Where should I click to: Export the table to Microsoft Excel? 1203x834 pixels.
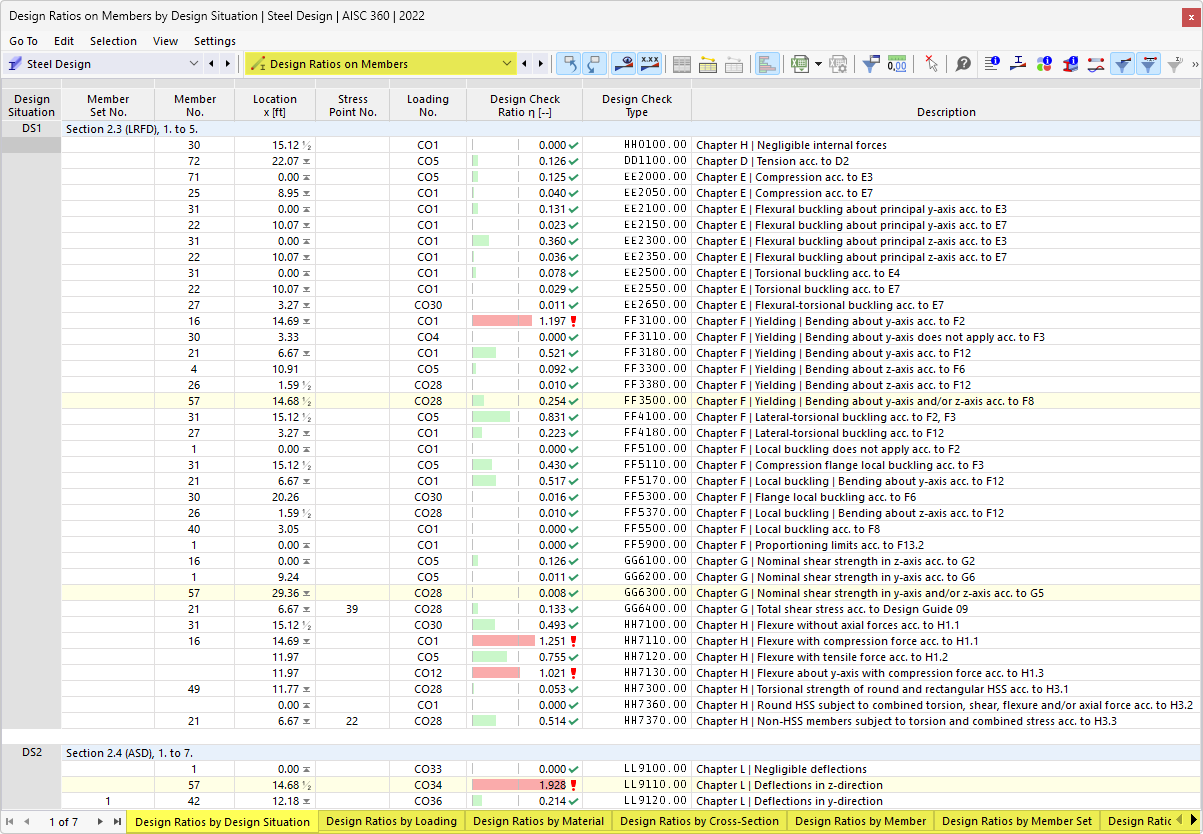[x=800, y=63]
